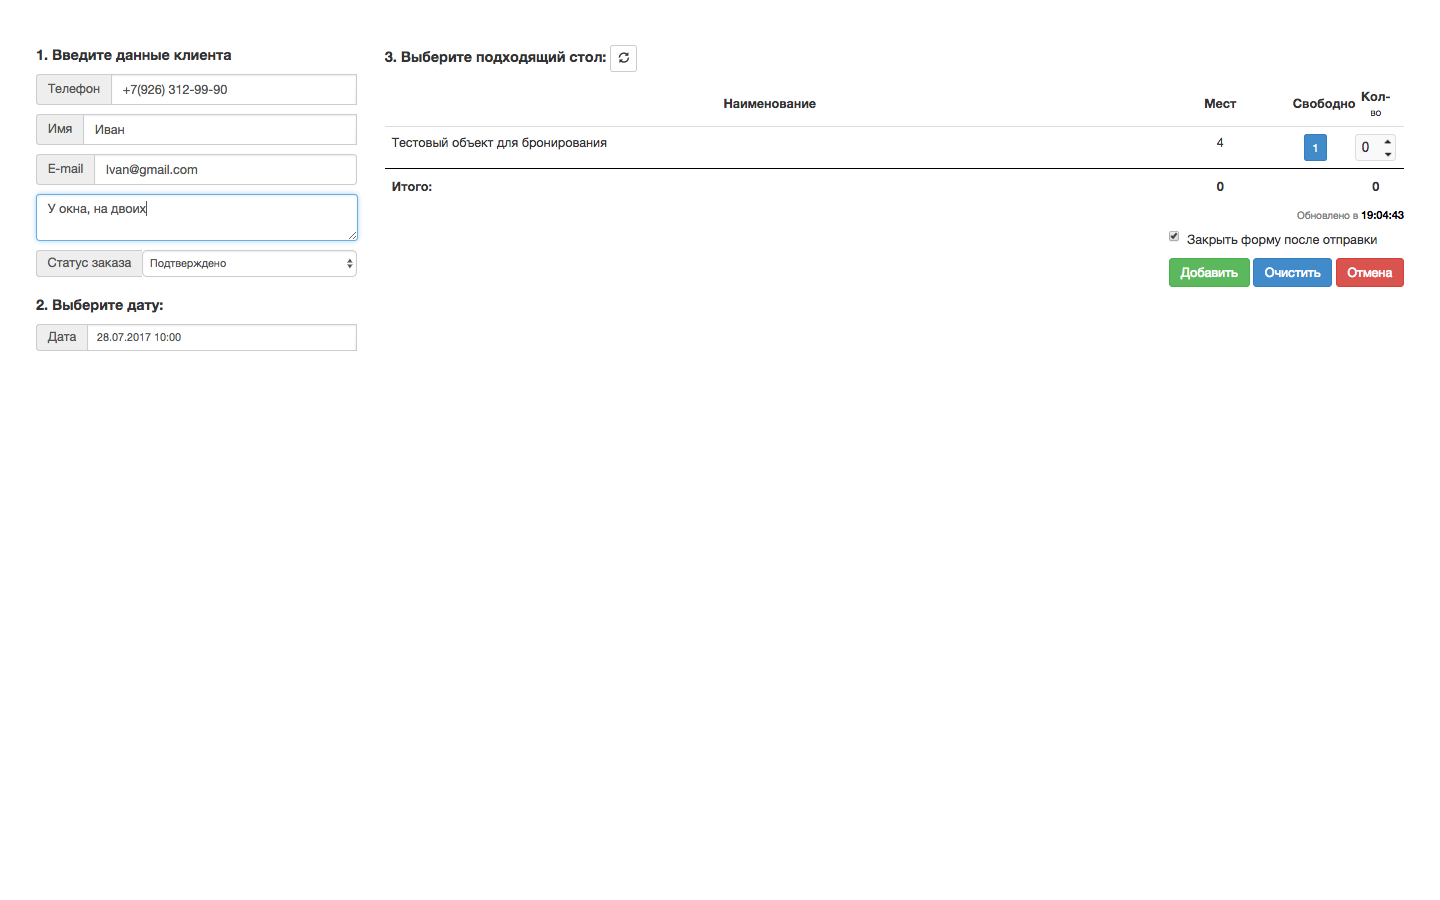Click the 'Свободно' column header
1440x900 pixels.
[1324, 104]
